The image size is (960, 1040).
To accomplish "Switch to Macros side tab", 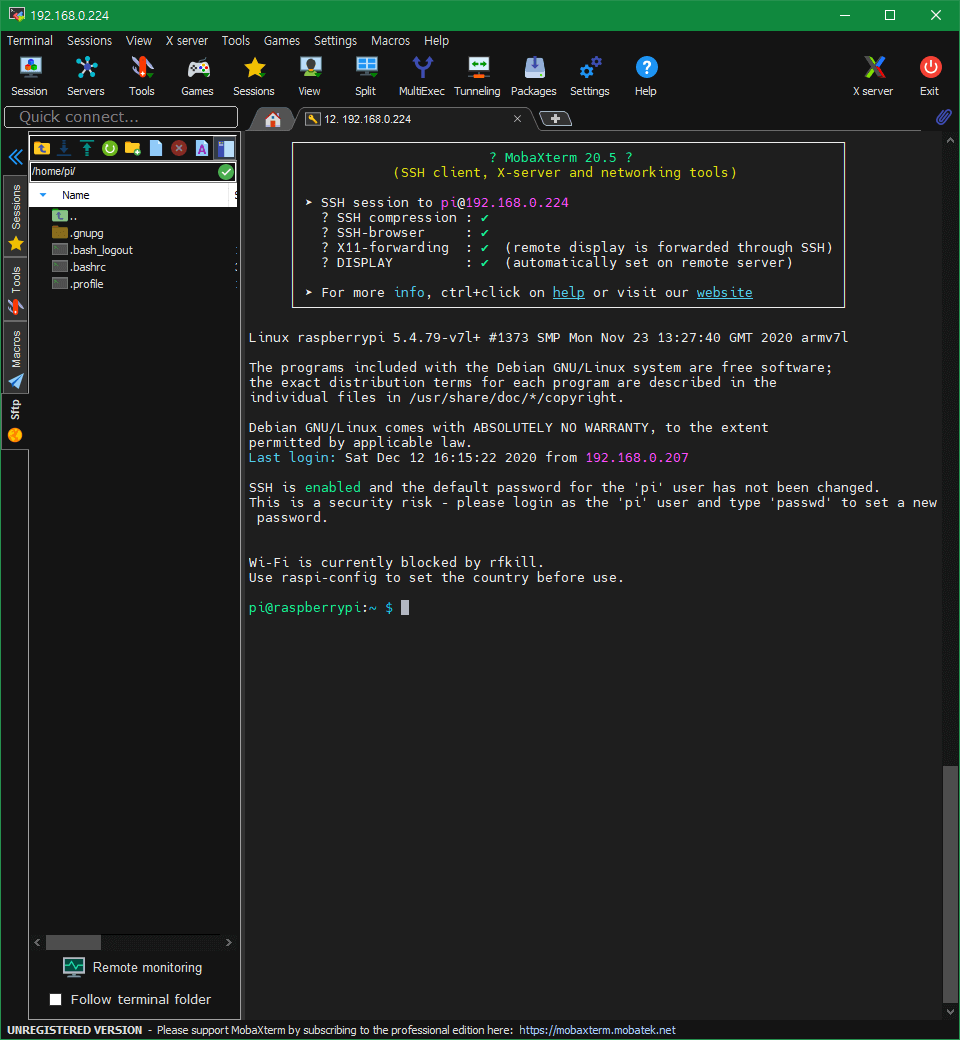I will click(x=15, y=358).
